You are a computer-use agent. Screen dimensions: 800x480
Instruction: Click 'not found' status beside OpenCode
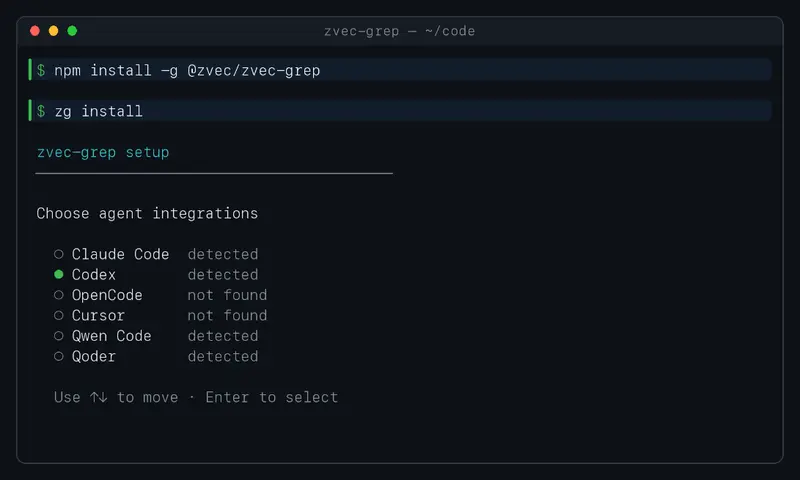[227, 295]
